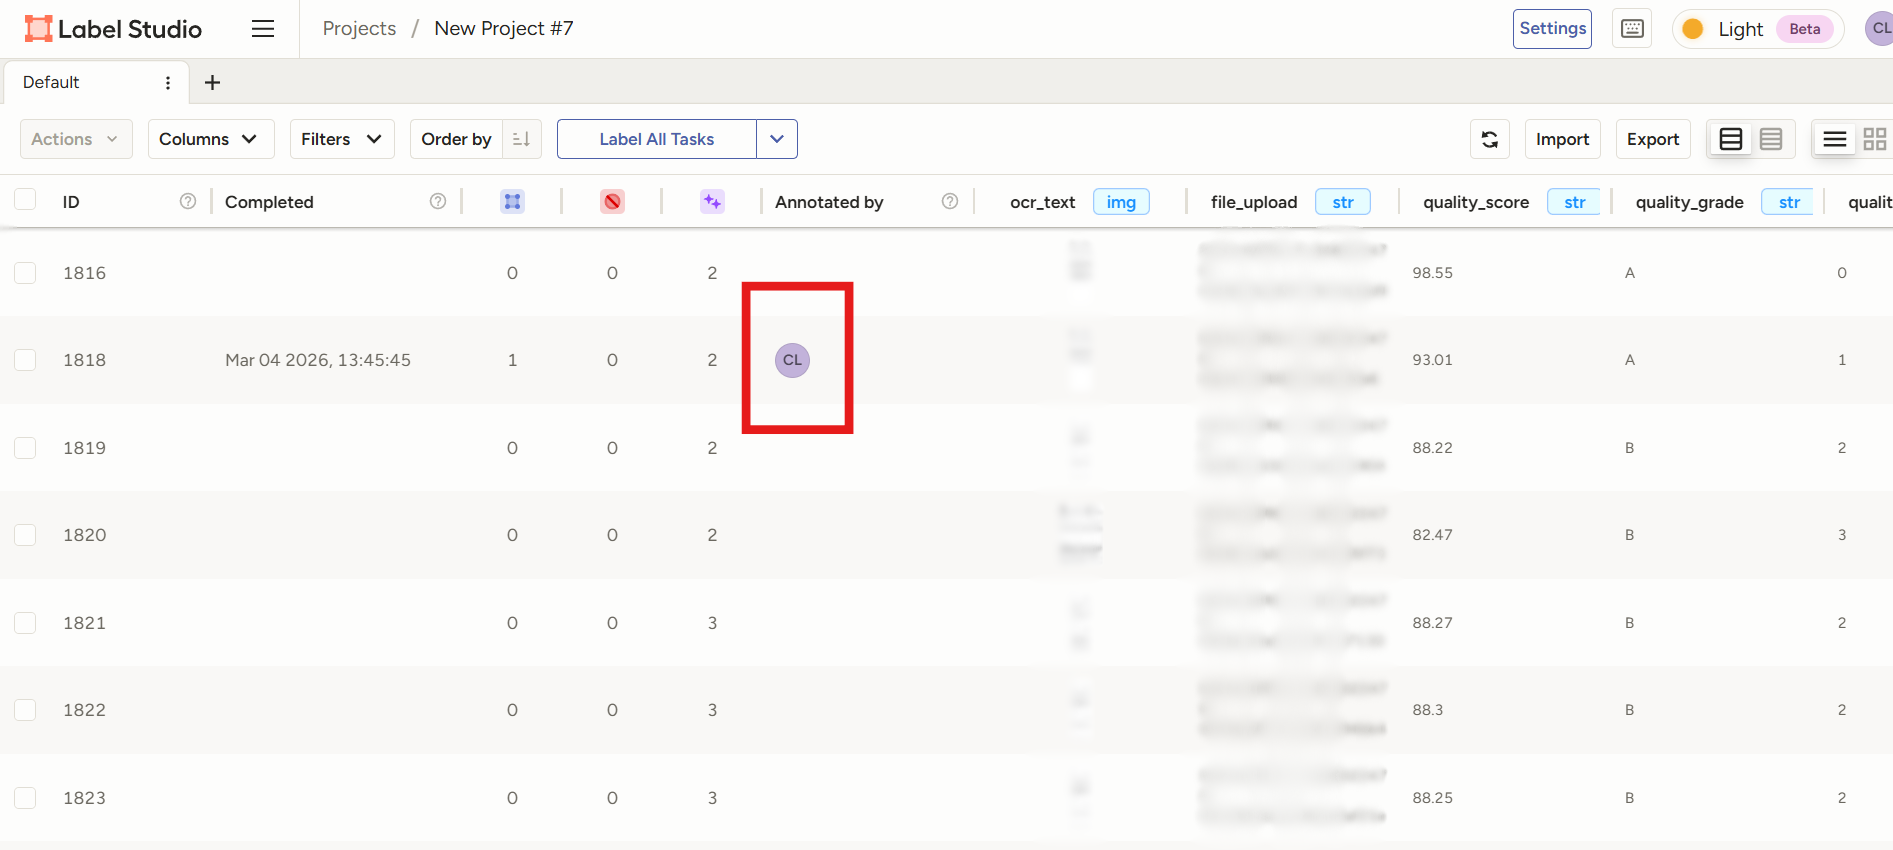Click the total annotations column icon
This screenshot has height=850, width=1893.
click(512, 202)
